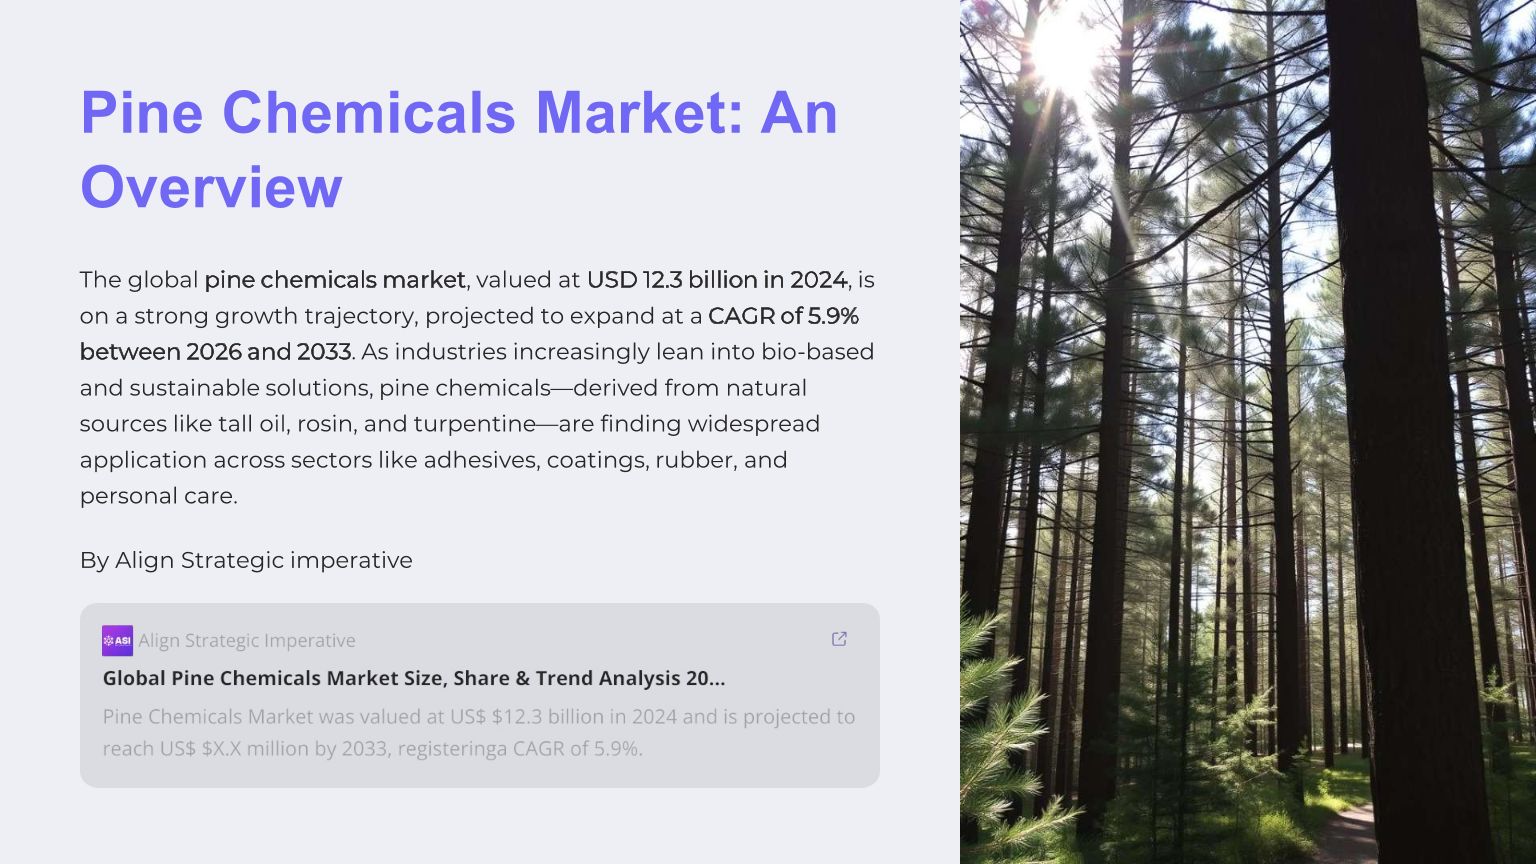The height and width of the screenshot is (864, 1536).
Task: Click the text personal care
Action: click(x=158, y=496)
